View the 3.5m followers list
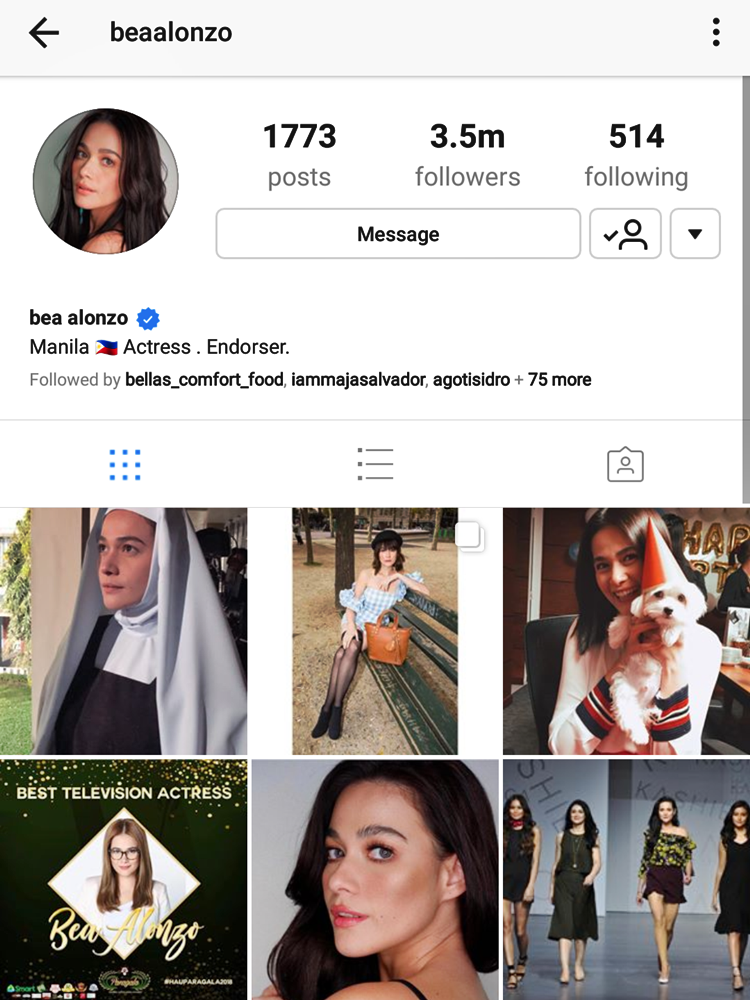The width and height of the screenshot is (750, 1000). point(467,155)
